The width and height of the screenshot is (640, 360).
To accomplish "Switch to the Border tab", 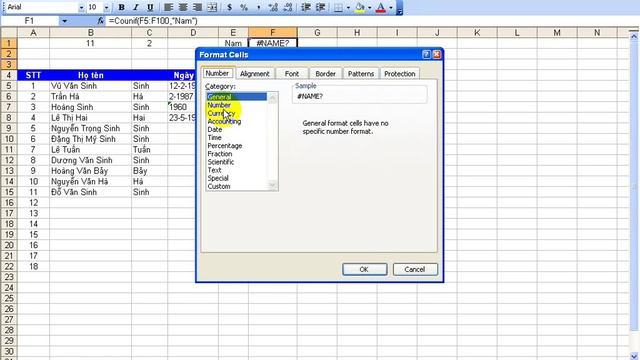I will click(x=325, y=73).
